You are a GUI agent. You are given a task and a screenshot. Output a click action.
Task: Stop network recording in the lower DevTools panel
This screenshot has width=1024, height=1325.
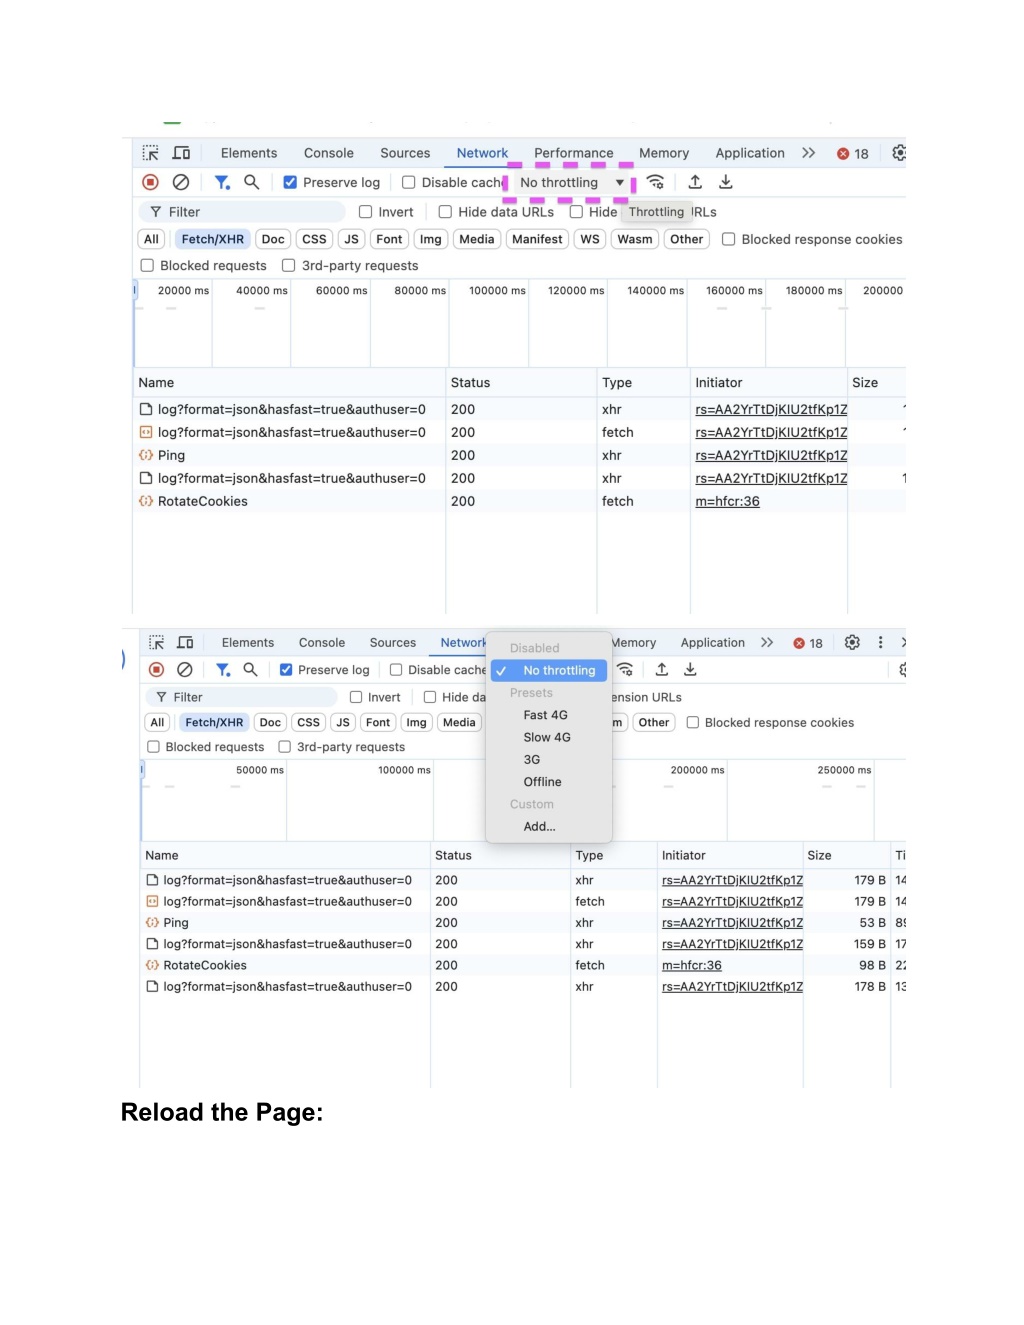(x=157, y=670)
